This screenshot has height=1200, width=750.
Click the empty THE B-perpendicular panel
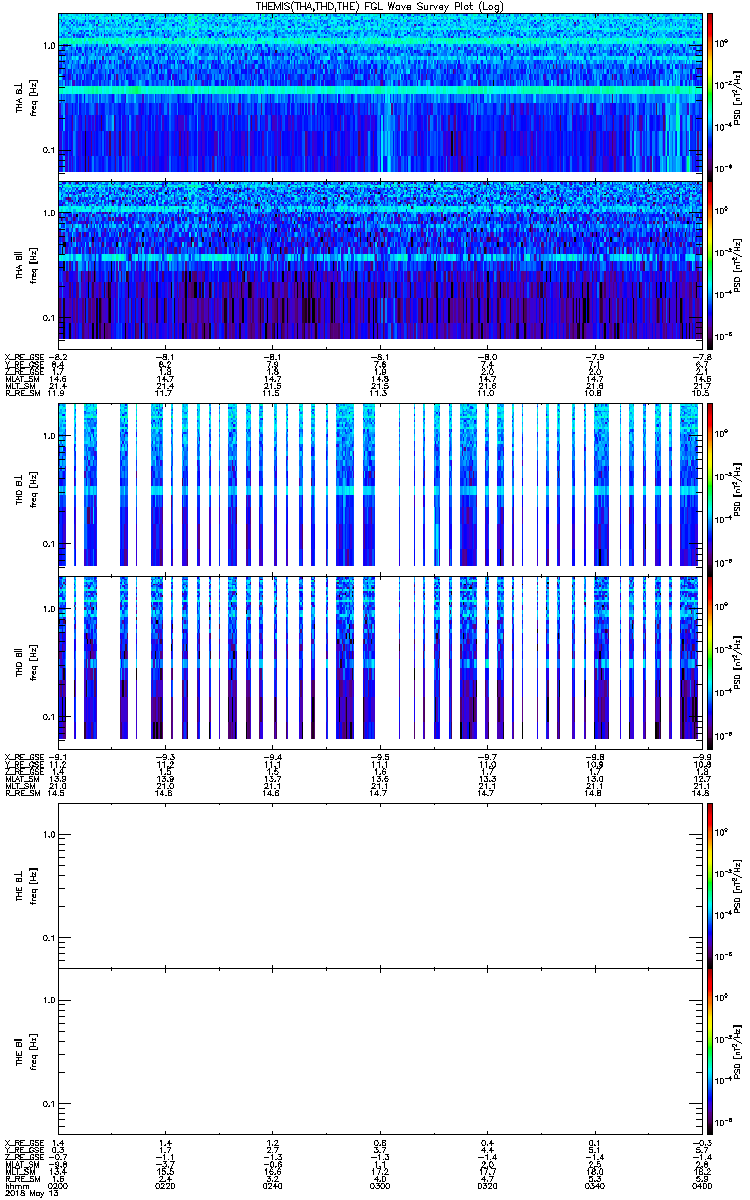[379, 884]
